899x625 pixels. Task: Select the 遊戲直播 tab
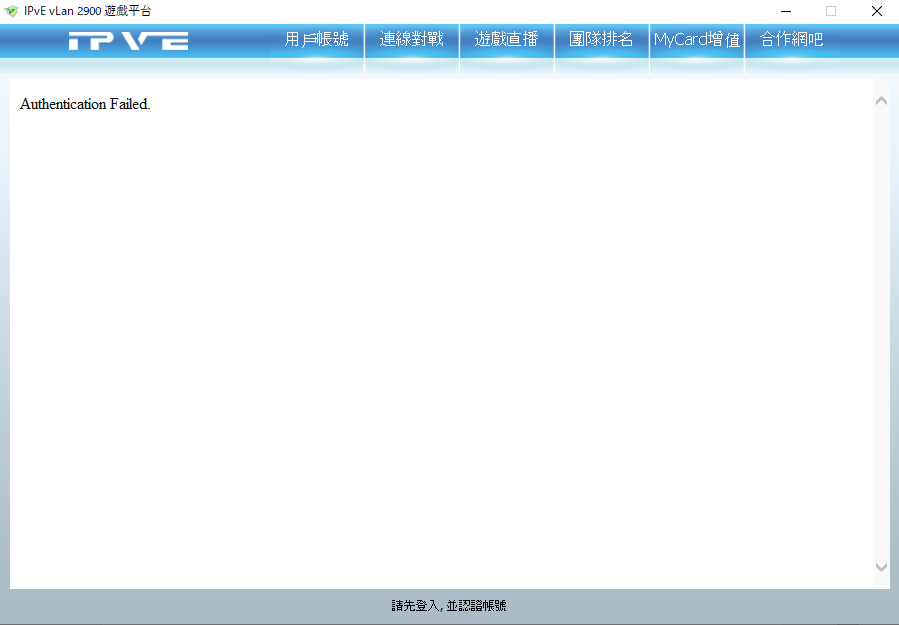coord(506,40)
